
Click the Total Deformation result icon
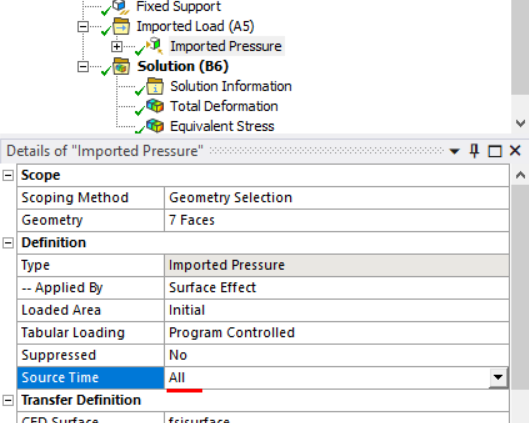click(155, 106)
